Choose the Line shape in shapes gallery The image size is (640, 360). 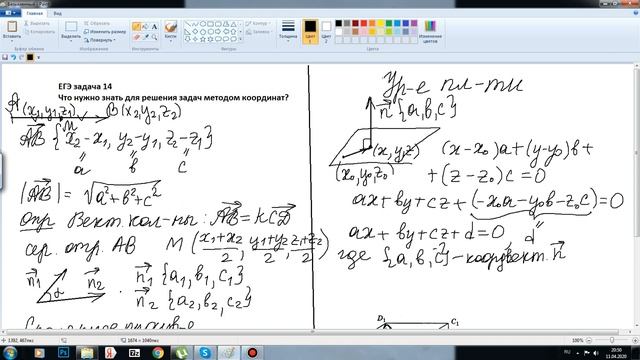point(187,24)
